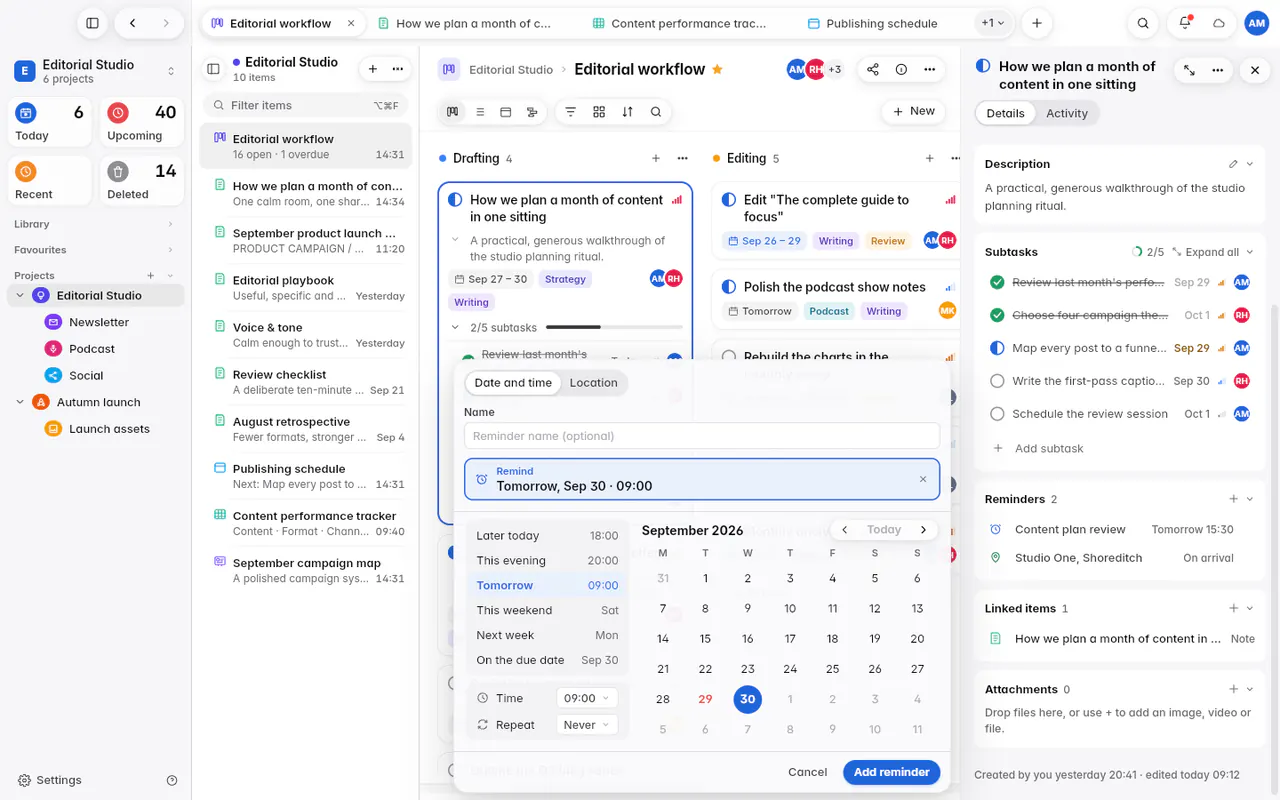The height and width of the screenshot is (800, 1280).
Task: Open the notifications bell
Action: click(1185, 23)
